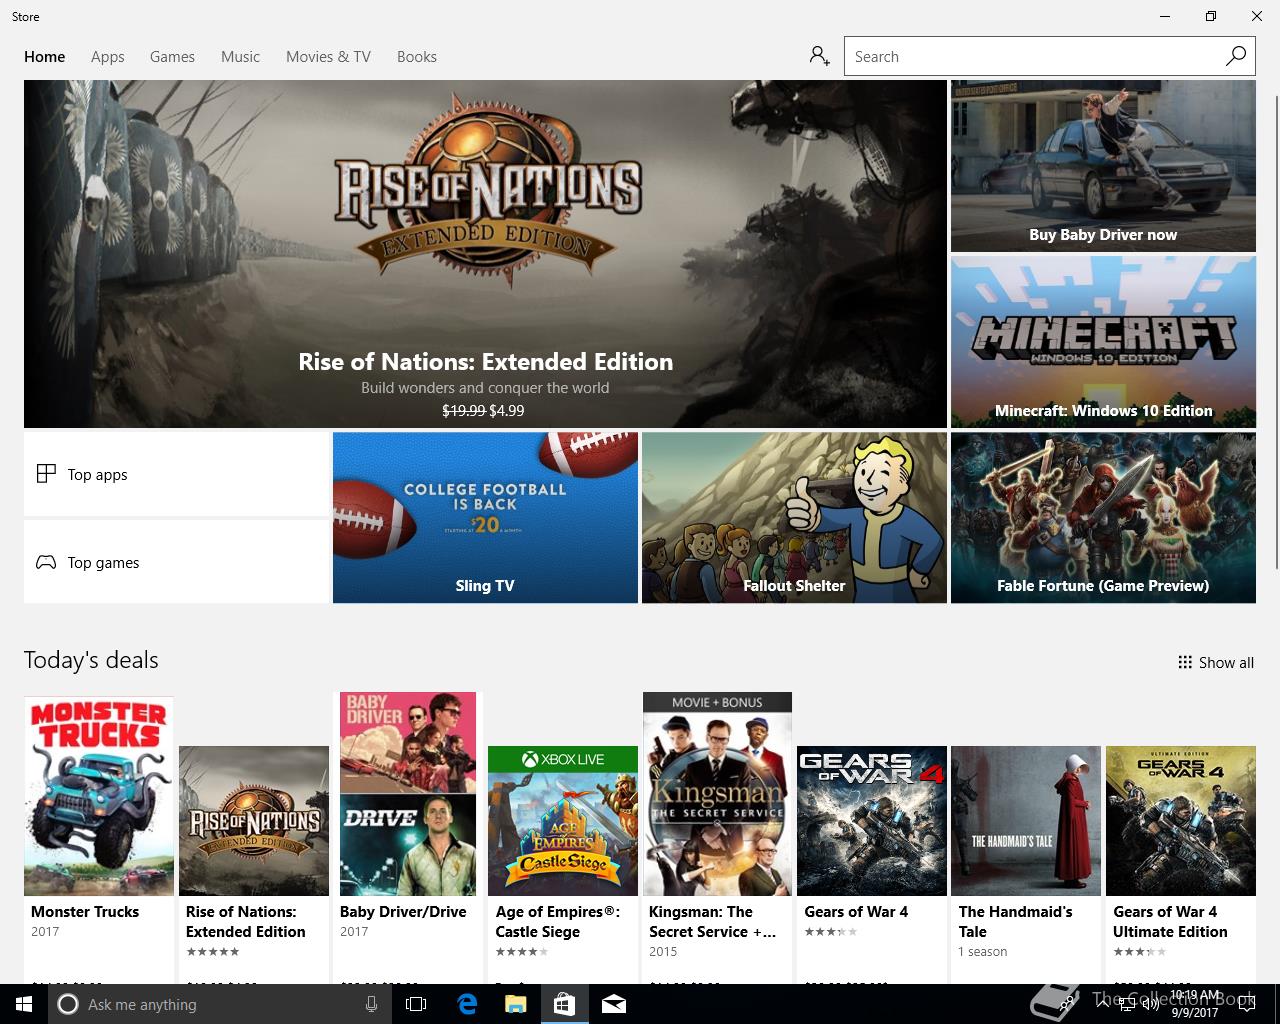Open the Minecraft Windows 10 Edition tile
1280x1024 pixels.
pyautogui.click(x=1103, y=342)
